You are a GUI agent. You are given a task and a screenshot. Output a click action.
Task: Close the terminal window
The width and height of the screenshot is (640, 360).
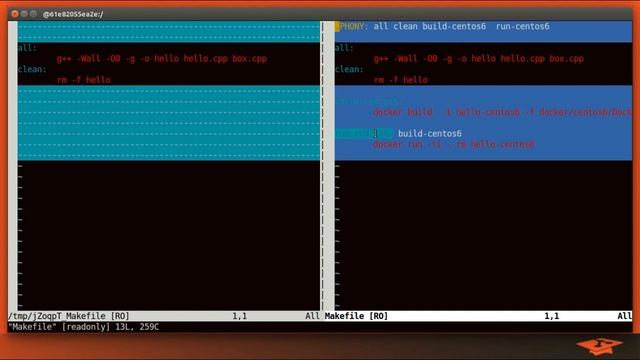(15, 14)
